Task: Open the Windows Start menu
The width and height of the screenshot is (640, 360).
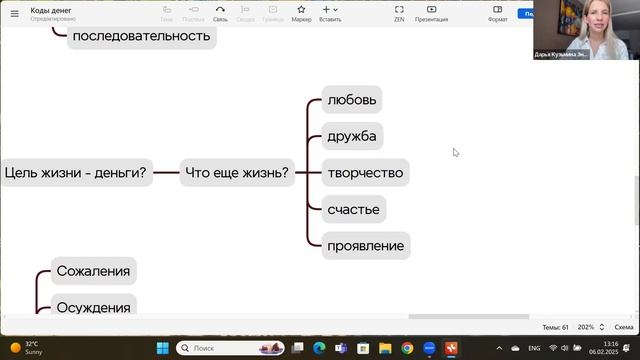Action: point(162,348)
